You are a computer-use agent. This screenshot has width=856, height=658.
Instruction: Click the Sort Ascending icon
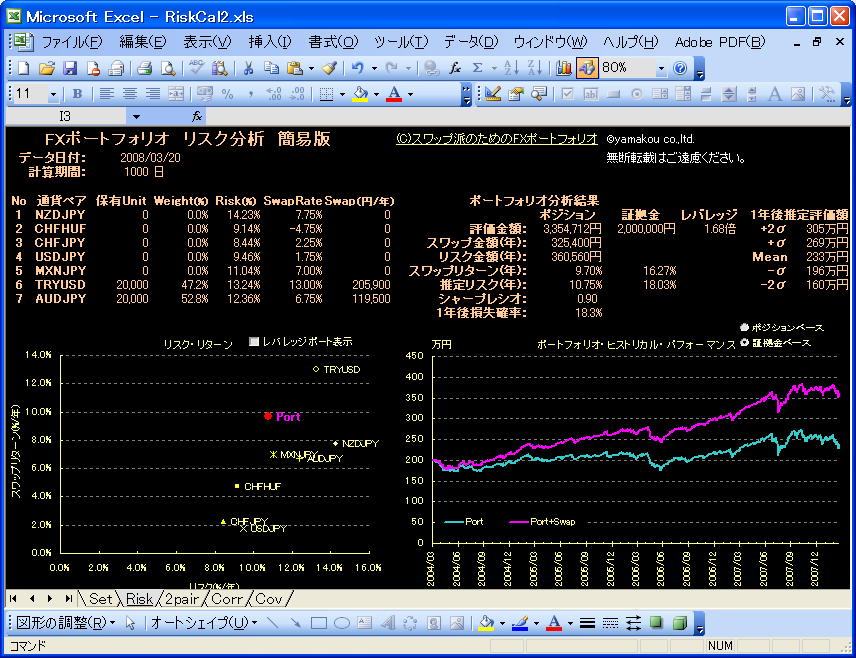click(x=510, y=68)
